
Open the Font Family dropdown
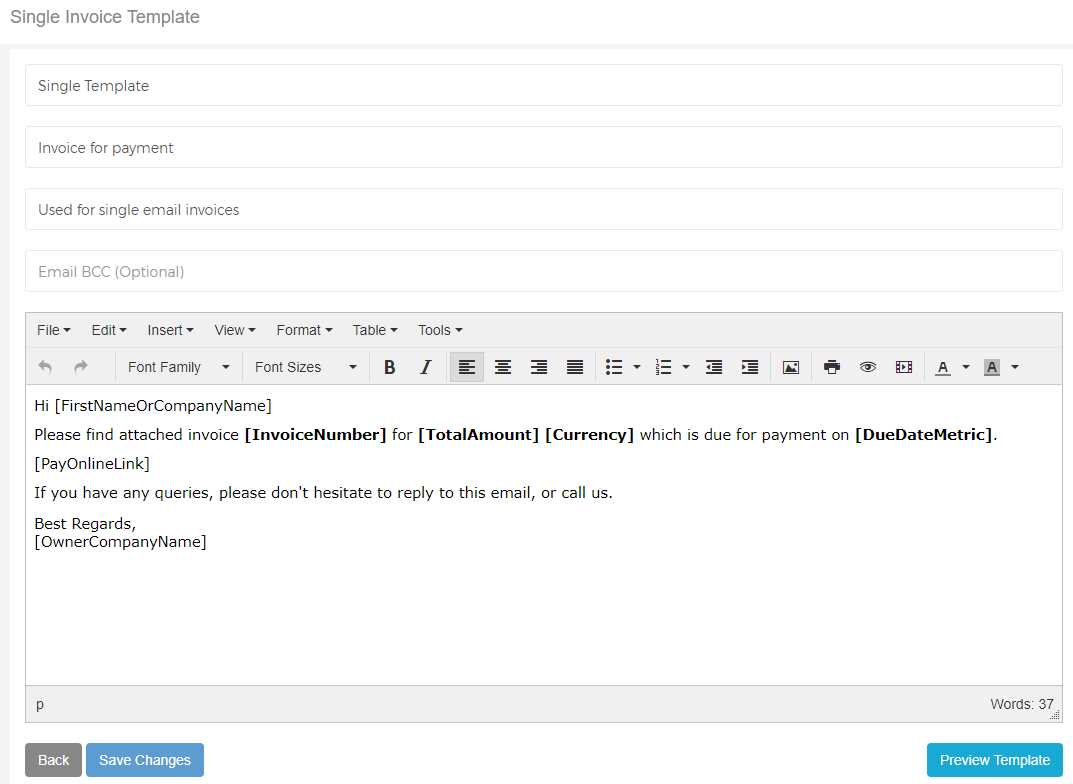tap(179, 367)
